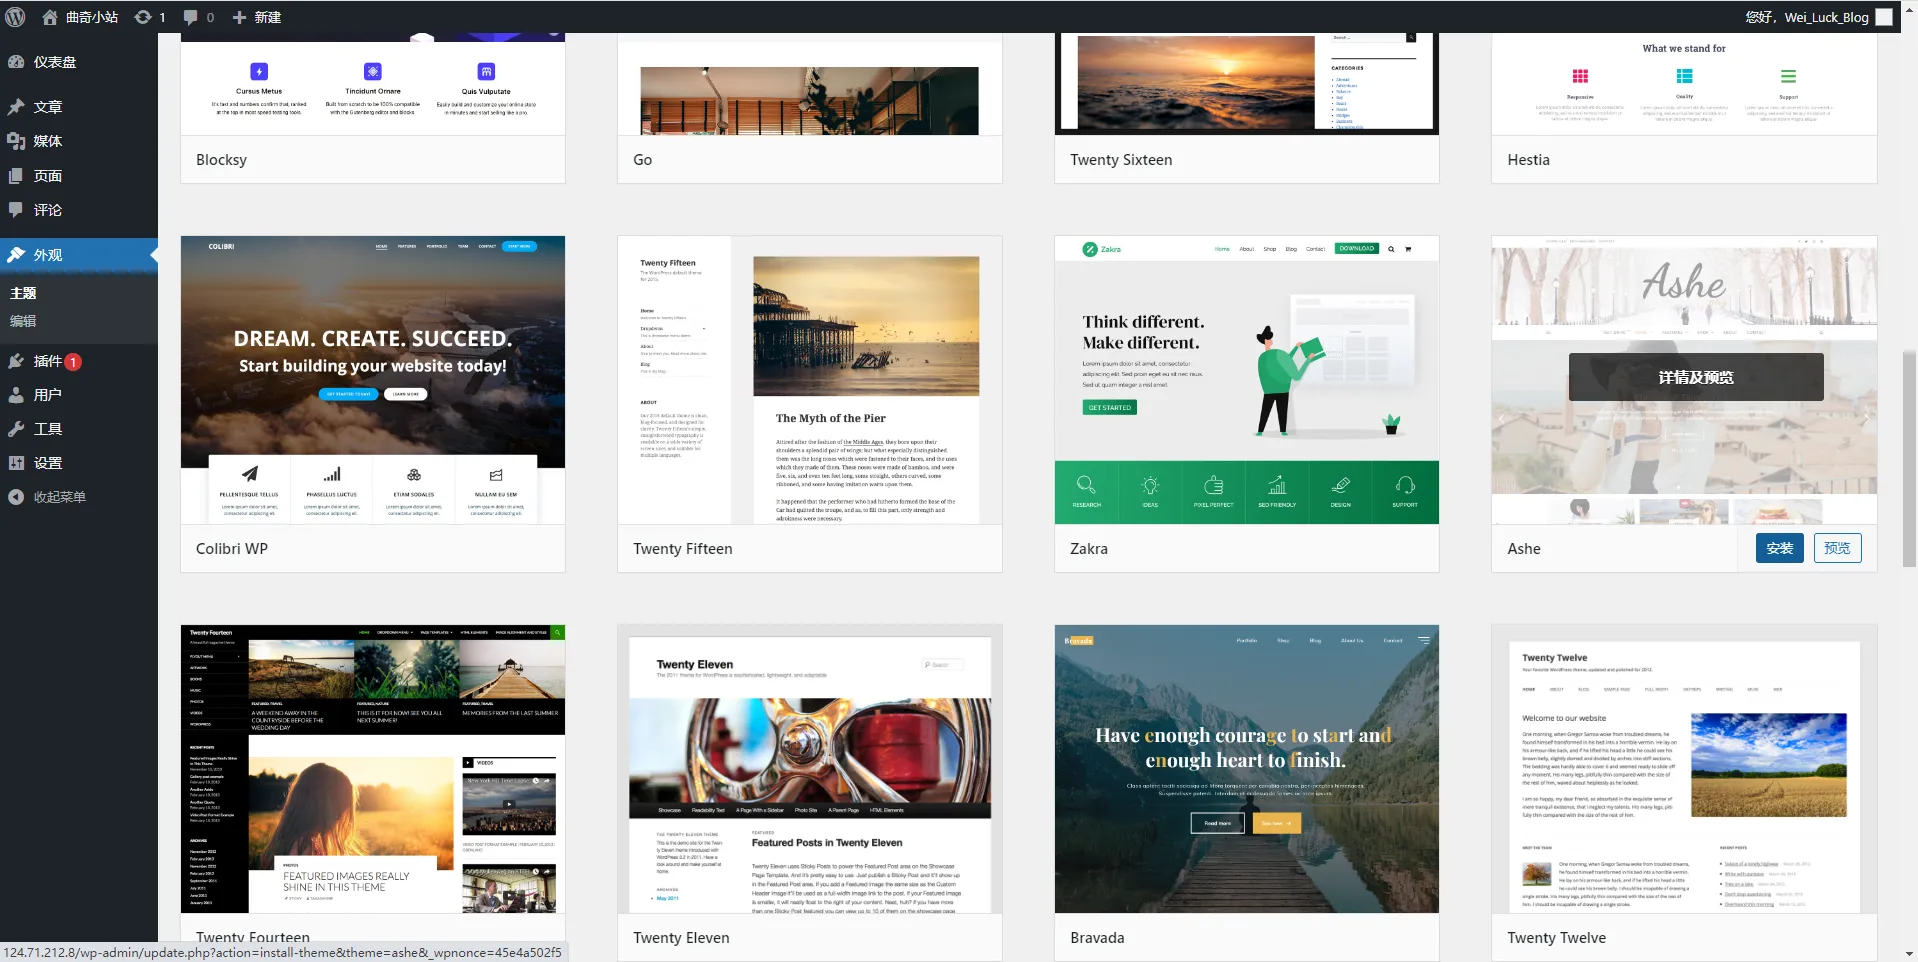Click the Twenty Fifteen theme name
Image resolution: width=1918 pixels, height=962 pixels.
click(x=683, y=549)
